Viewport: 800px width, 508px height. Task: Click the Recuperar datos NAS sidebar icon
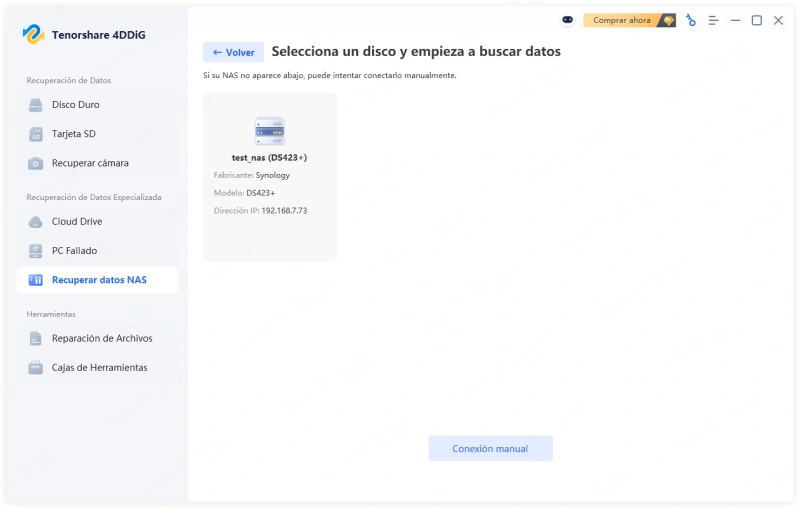click(x=36, y=280)
